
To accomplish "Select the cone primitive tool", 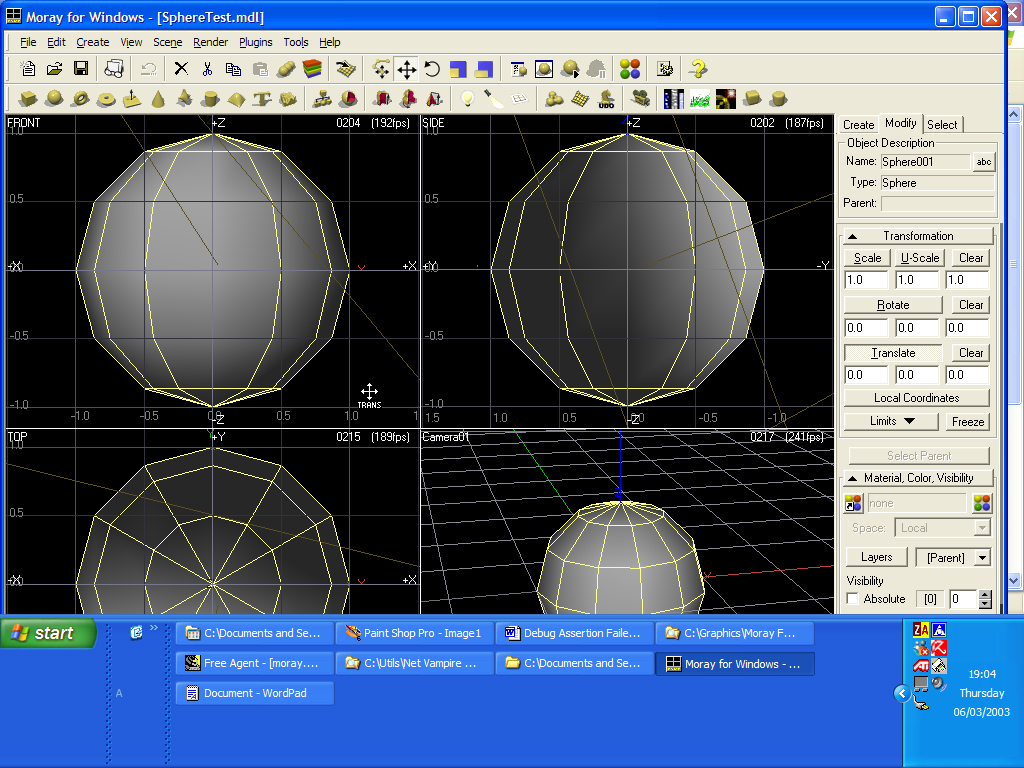I will pos(158,98).
